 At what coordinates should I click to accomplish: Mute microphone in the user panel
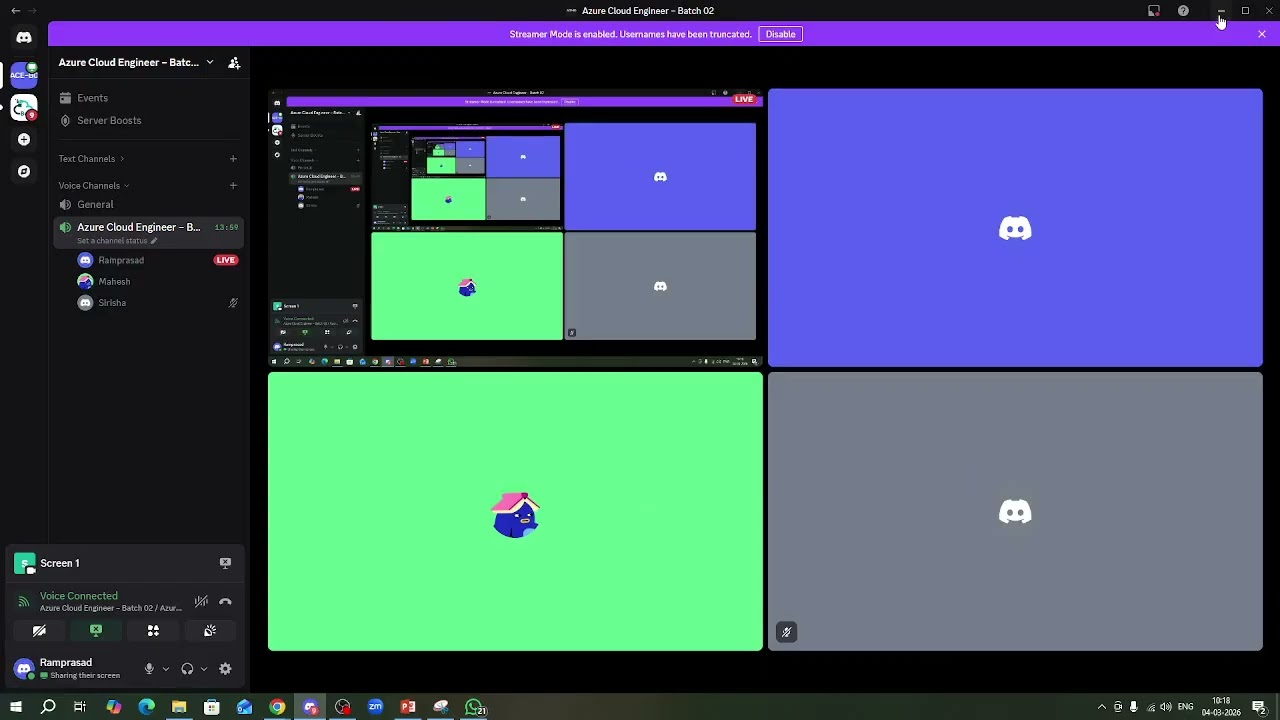[149, 669]
